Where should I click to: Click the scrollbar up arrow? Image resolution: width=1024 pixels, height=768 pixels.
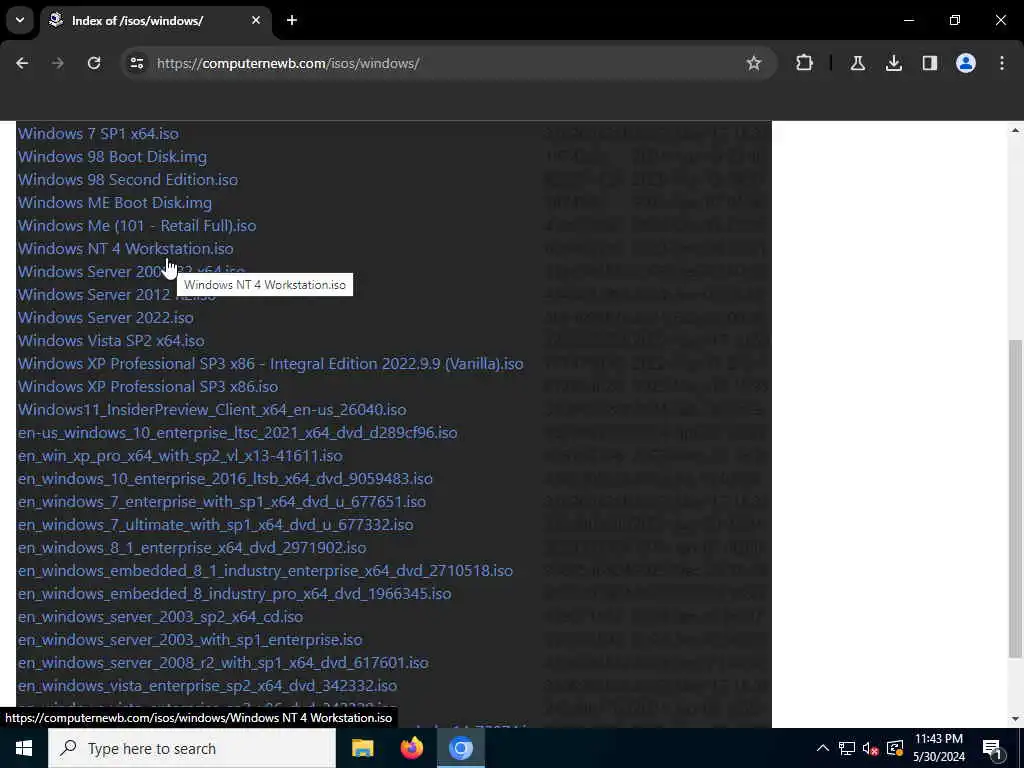click(1015, 130)
